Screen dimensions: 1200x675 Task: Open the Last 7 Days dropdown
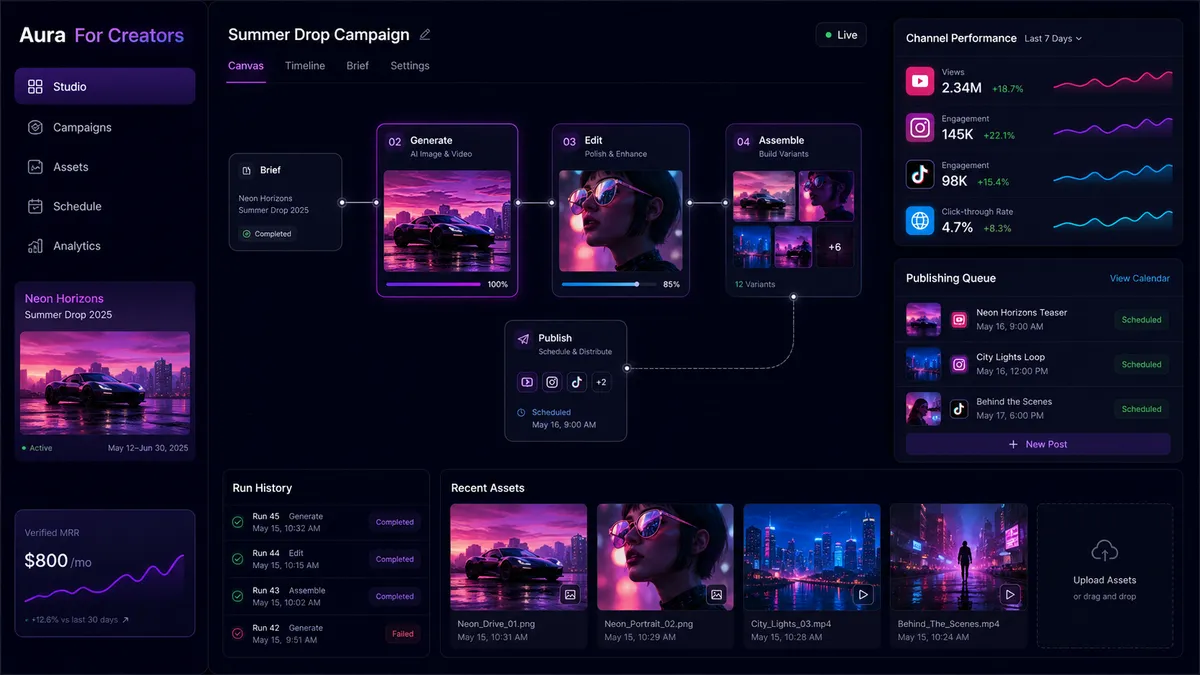coord(1053,38)
